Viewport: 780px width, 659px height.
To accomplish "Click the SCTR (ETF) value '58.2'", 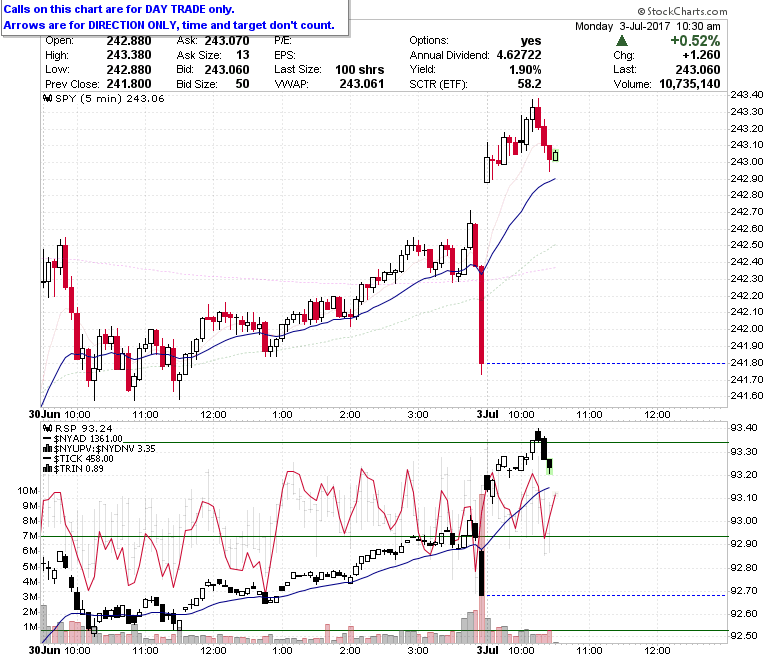I will coord(529,84).
